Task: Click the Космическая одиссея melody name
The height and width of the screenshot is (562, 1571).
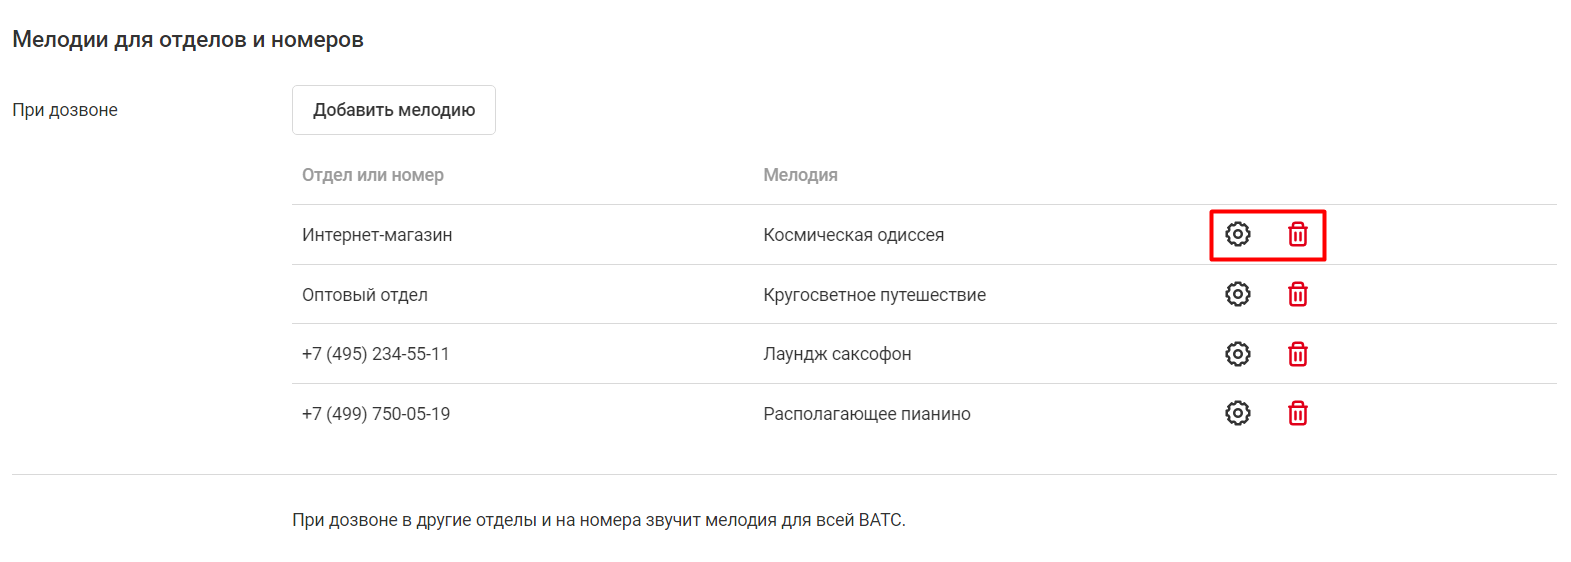Action: click(x=853, y=235)
